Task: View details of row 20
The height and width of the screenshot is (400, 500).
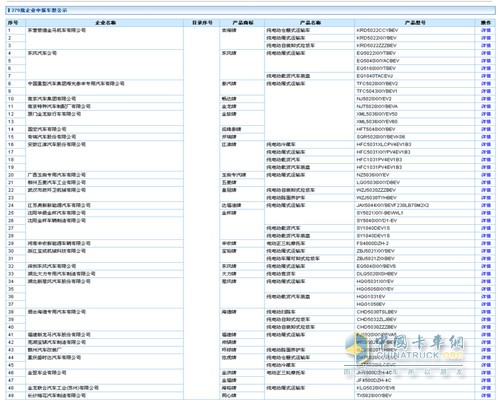Action: [x=486, y=175]
